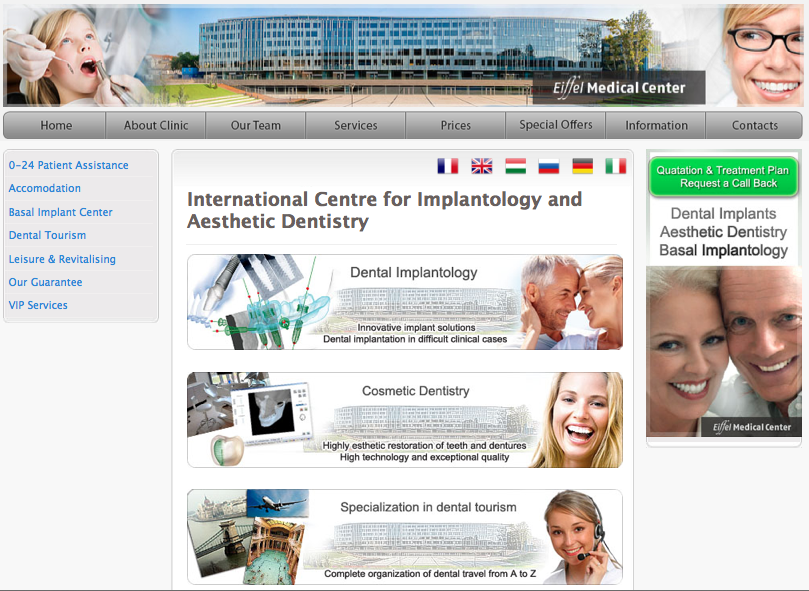Image resolution: width=809 pixels, height=591 pixels.
Task: Click 'Innovative implant solutions' caption
Action: point(416,328)
